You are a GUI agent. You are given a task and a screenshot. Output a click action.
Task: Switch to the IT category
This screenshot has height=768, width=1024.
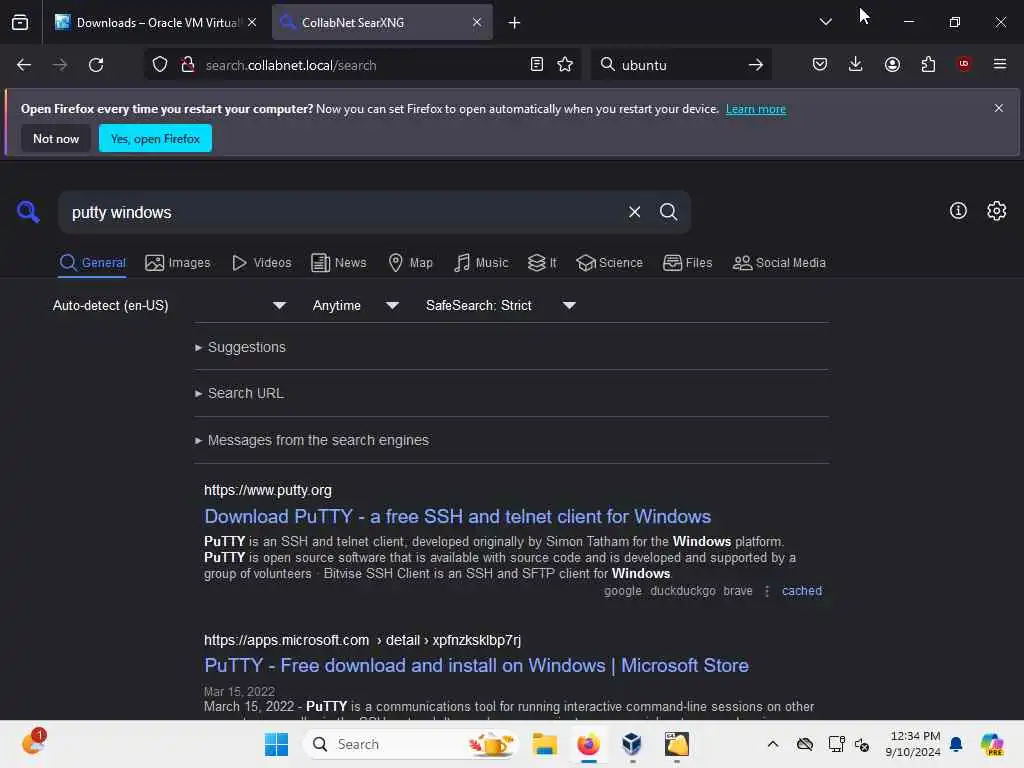[542, 263]
